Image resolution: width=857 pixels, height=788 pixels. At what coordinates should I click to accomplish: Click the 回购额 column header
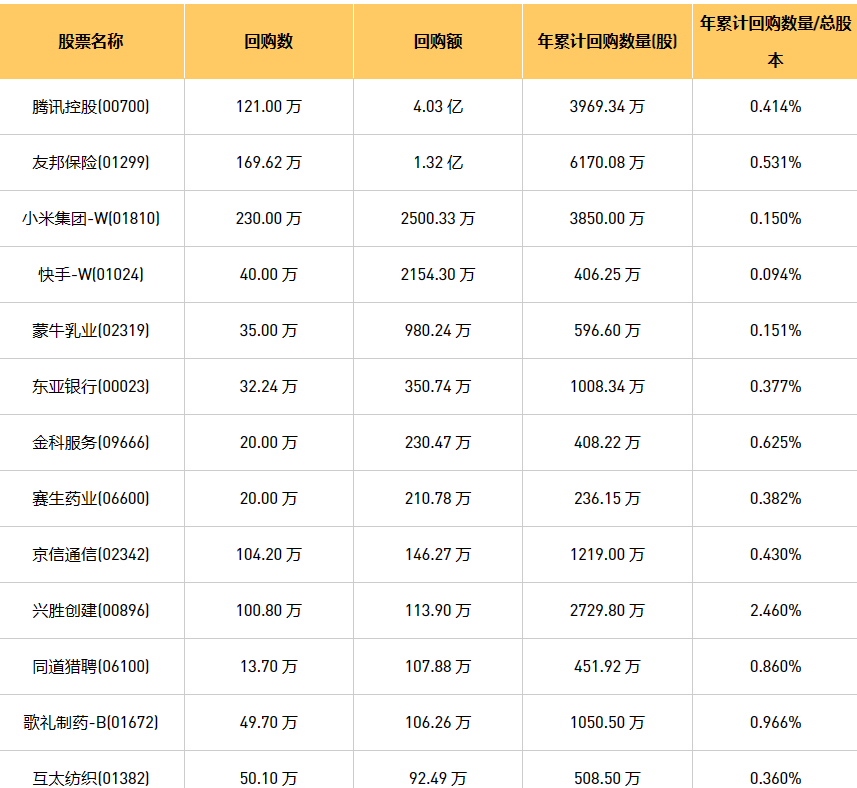(438, 41)
